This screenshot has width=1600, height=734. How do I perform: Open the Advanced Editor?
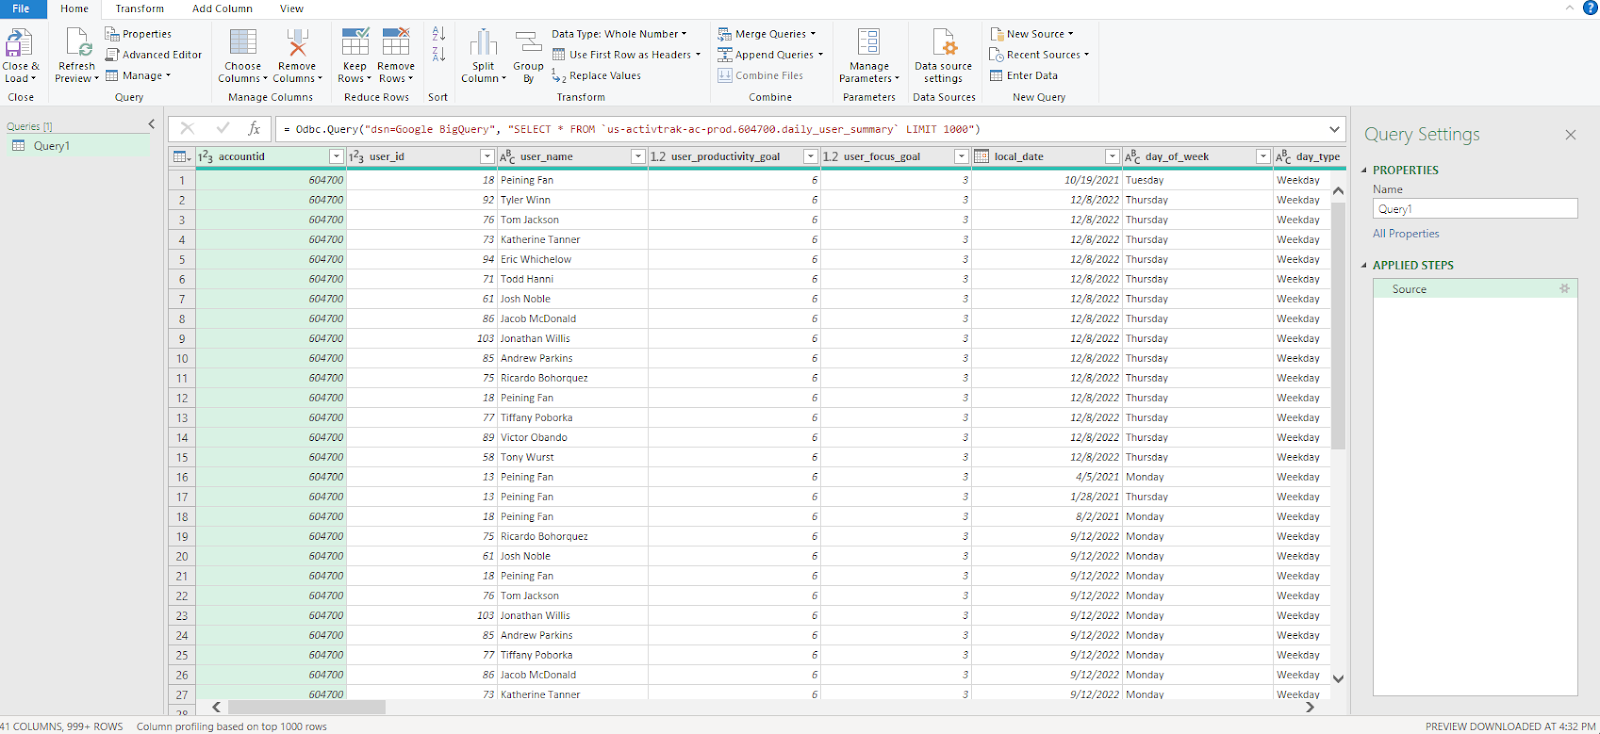click(153, 55)
